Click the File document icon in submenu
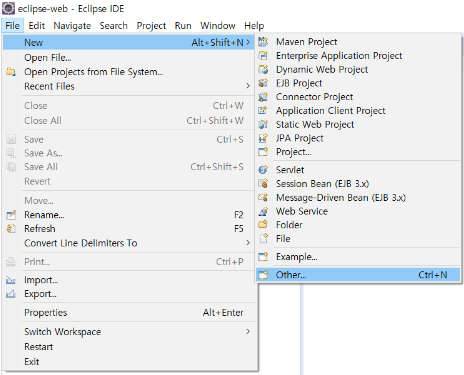 [264, 238]
